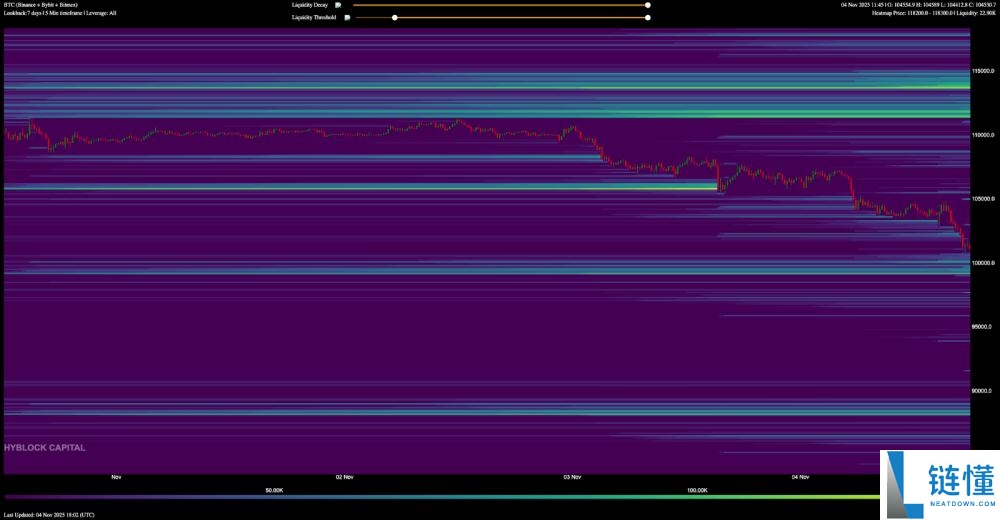Click the liquidity color scale gradient bar
The width and height of the screenshot is (1000, 520).
click(441, 496)
